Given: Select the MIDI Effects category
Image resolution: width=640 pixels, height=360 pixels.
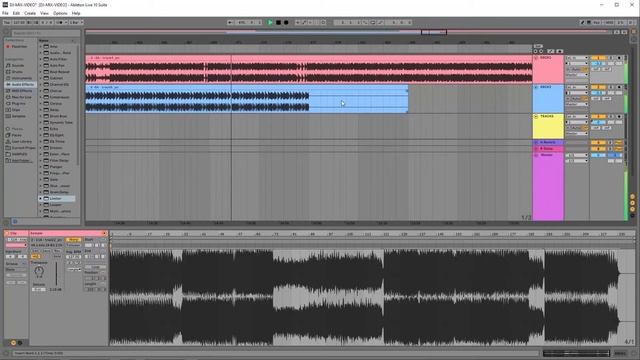Looking at the screenshot, I should click(x=20, y=91).
